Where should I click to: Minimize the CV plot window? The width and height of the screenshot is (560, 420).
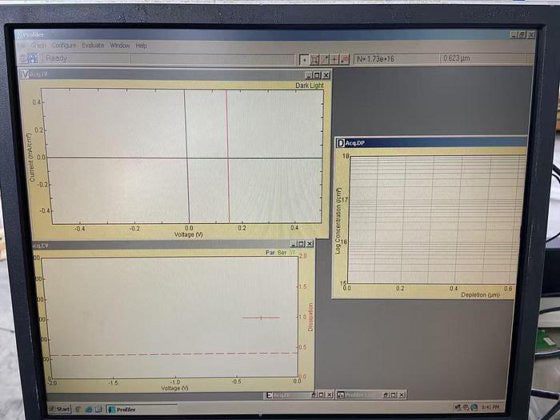(x=293, y=244)
